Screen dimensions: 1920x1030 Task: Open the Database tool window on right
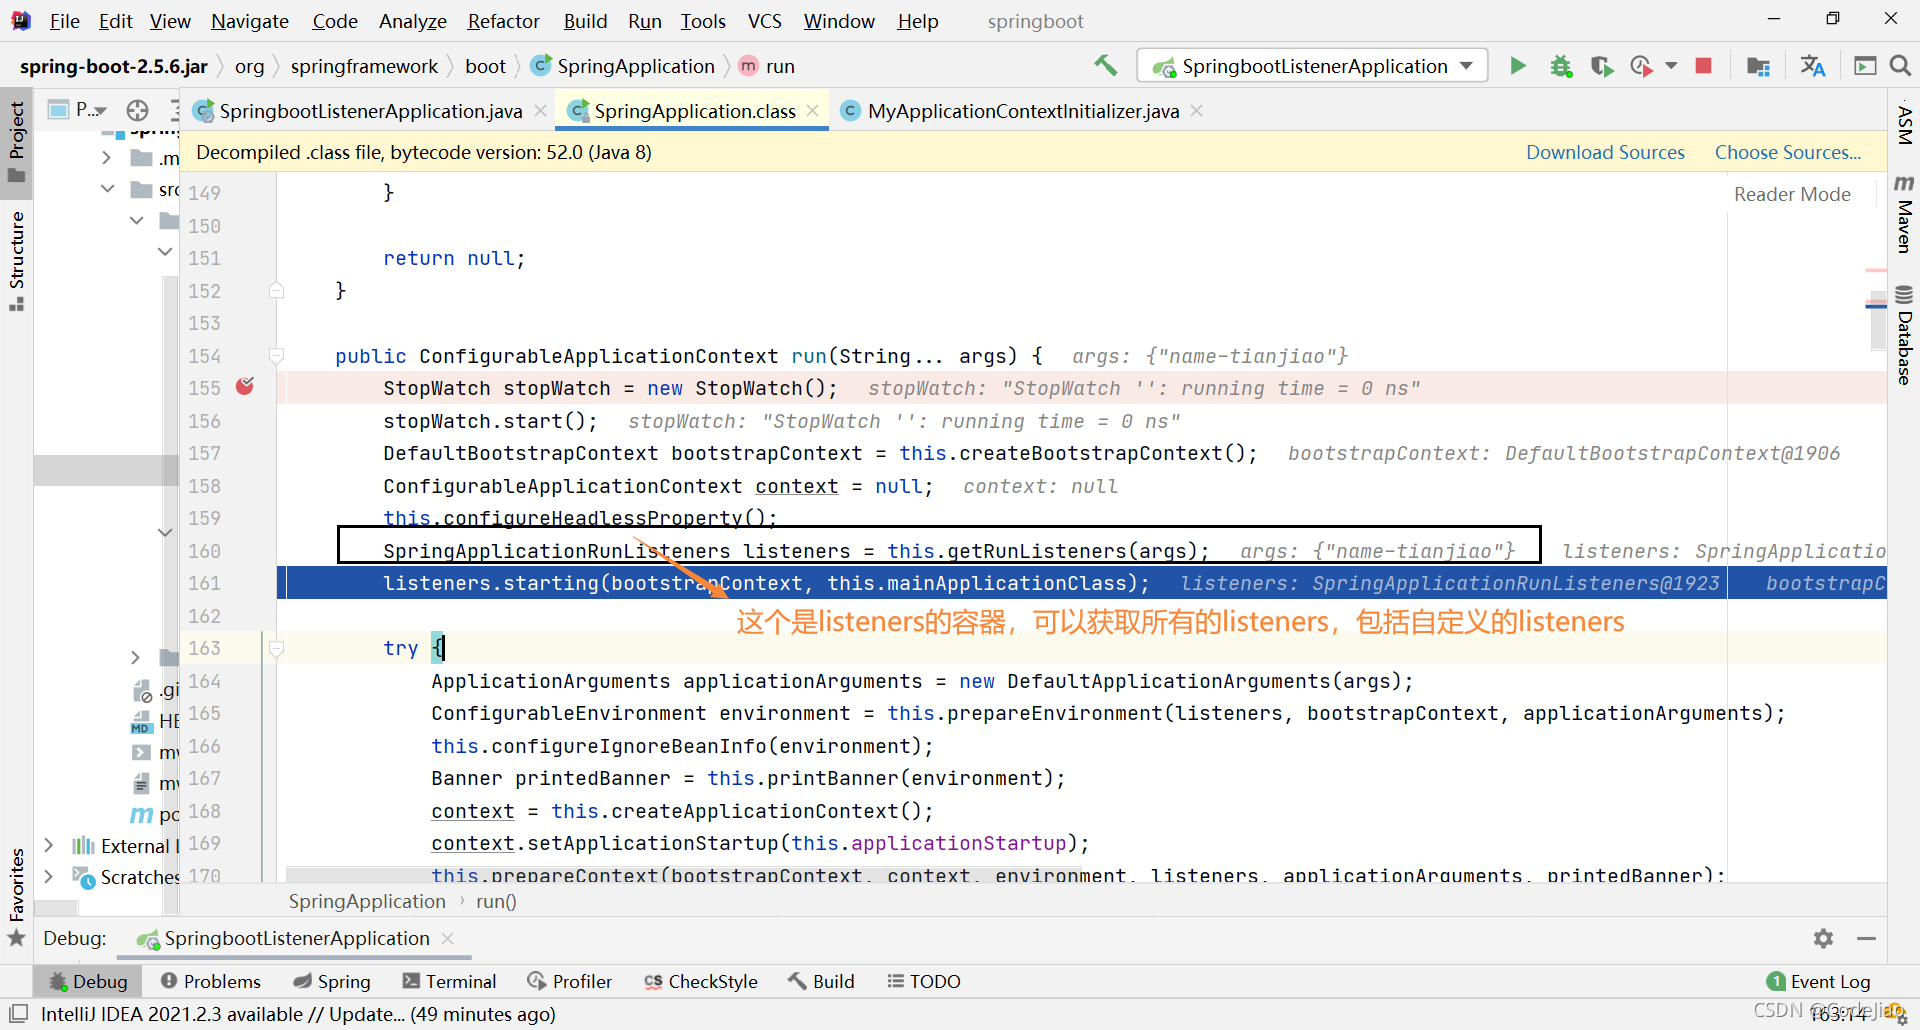(1904, 336)
